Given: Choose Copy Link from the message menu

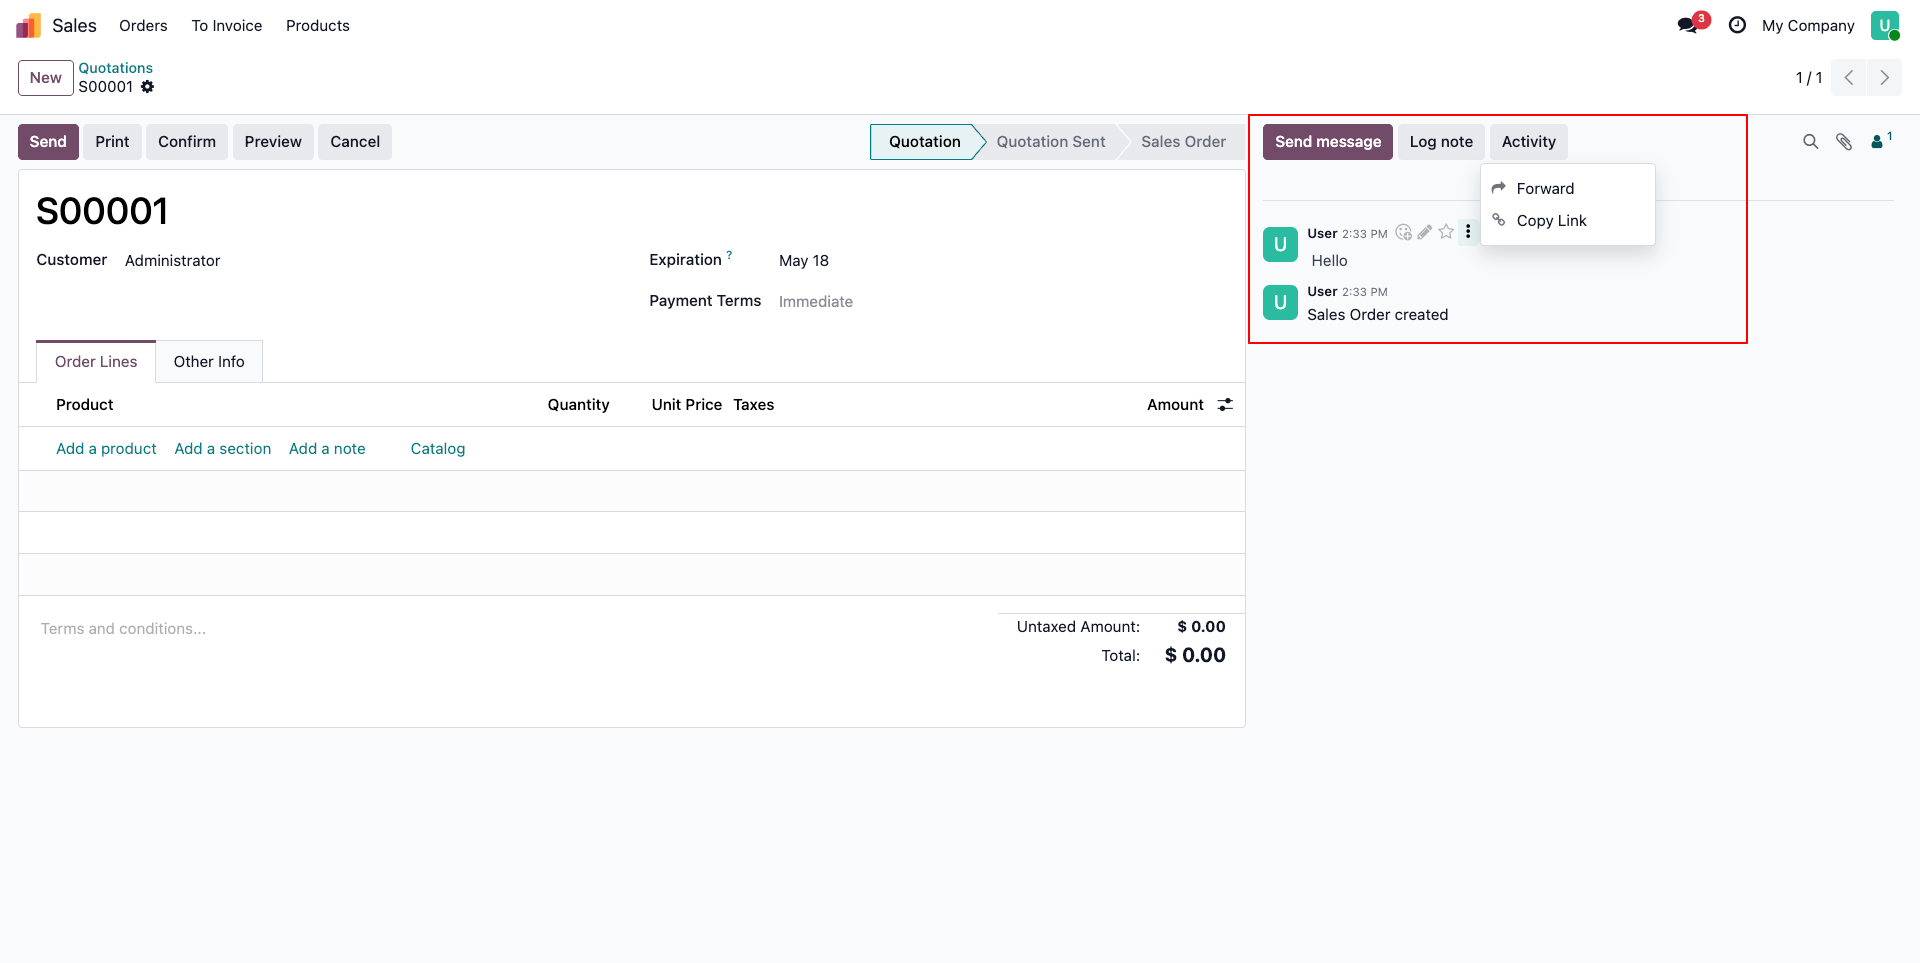Looking at the screenshot, I should (x=1567, y=220).
